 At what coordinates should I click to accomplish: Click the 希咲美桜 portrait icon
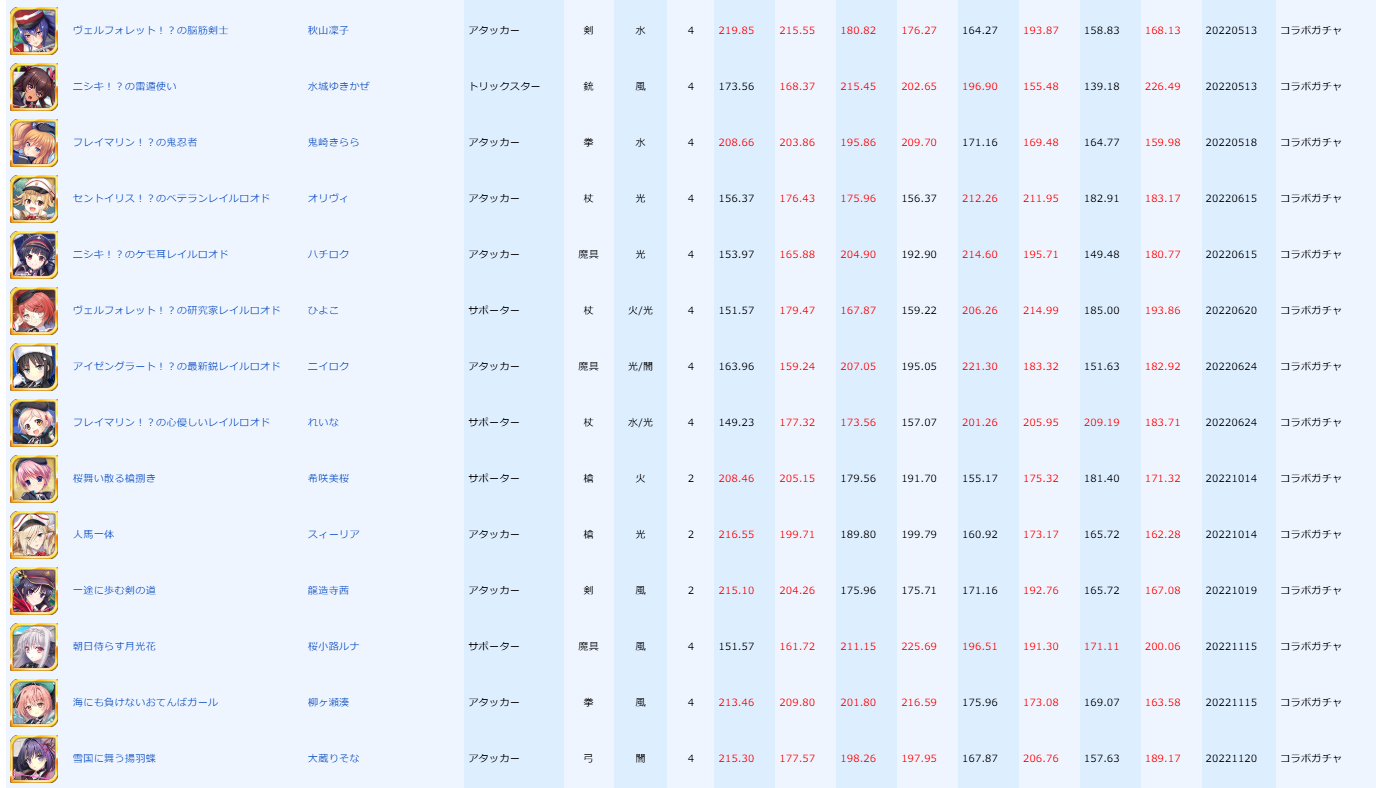click(x=34, y=479)
